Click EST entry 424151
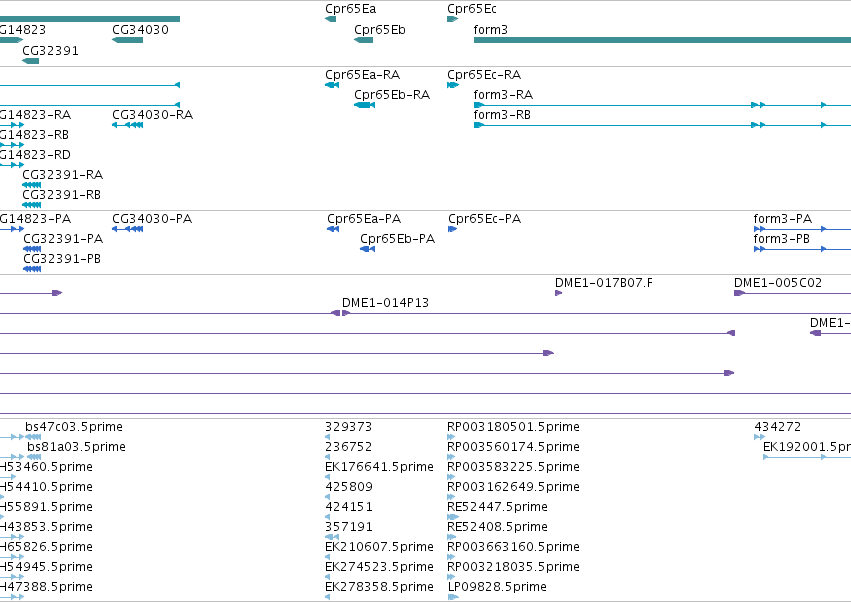 (x=348, y=507)
